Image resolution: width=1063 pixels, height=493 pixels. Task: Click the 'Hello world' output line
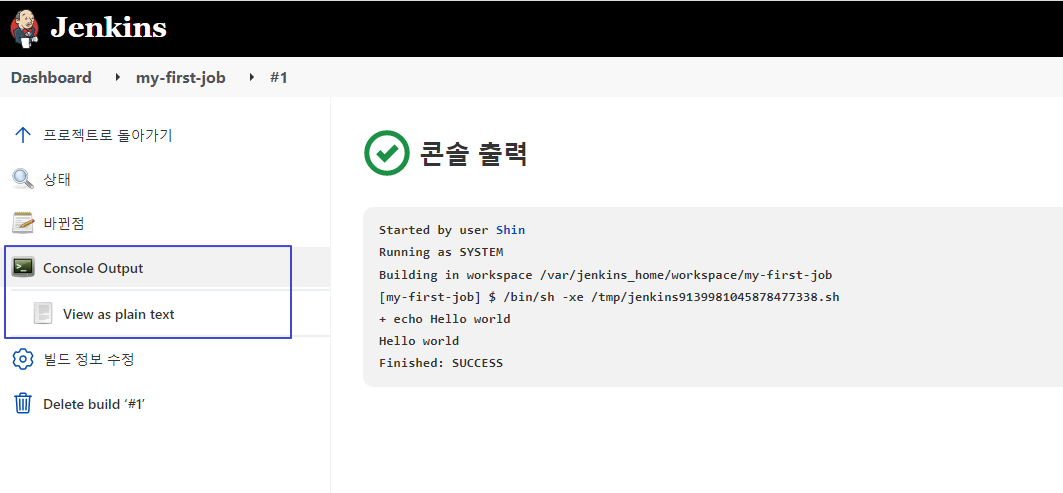(x=419, y=340)
